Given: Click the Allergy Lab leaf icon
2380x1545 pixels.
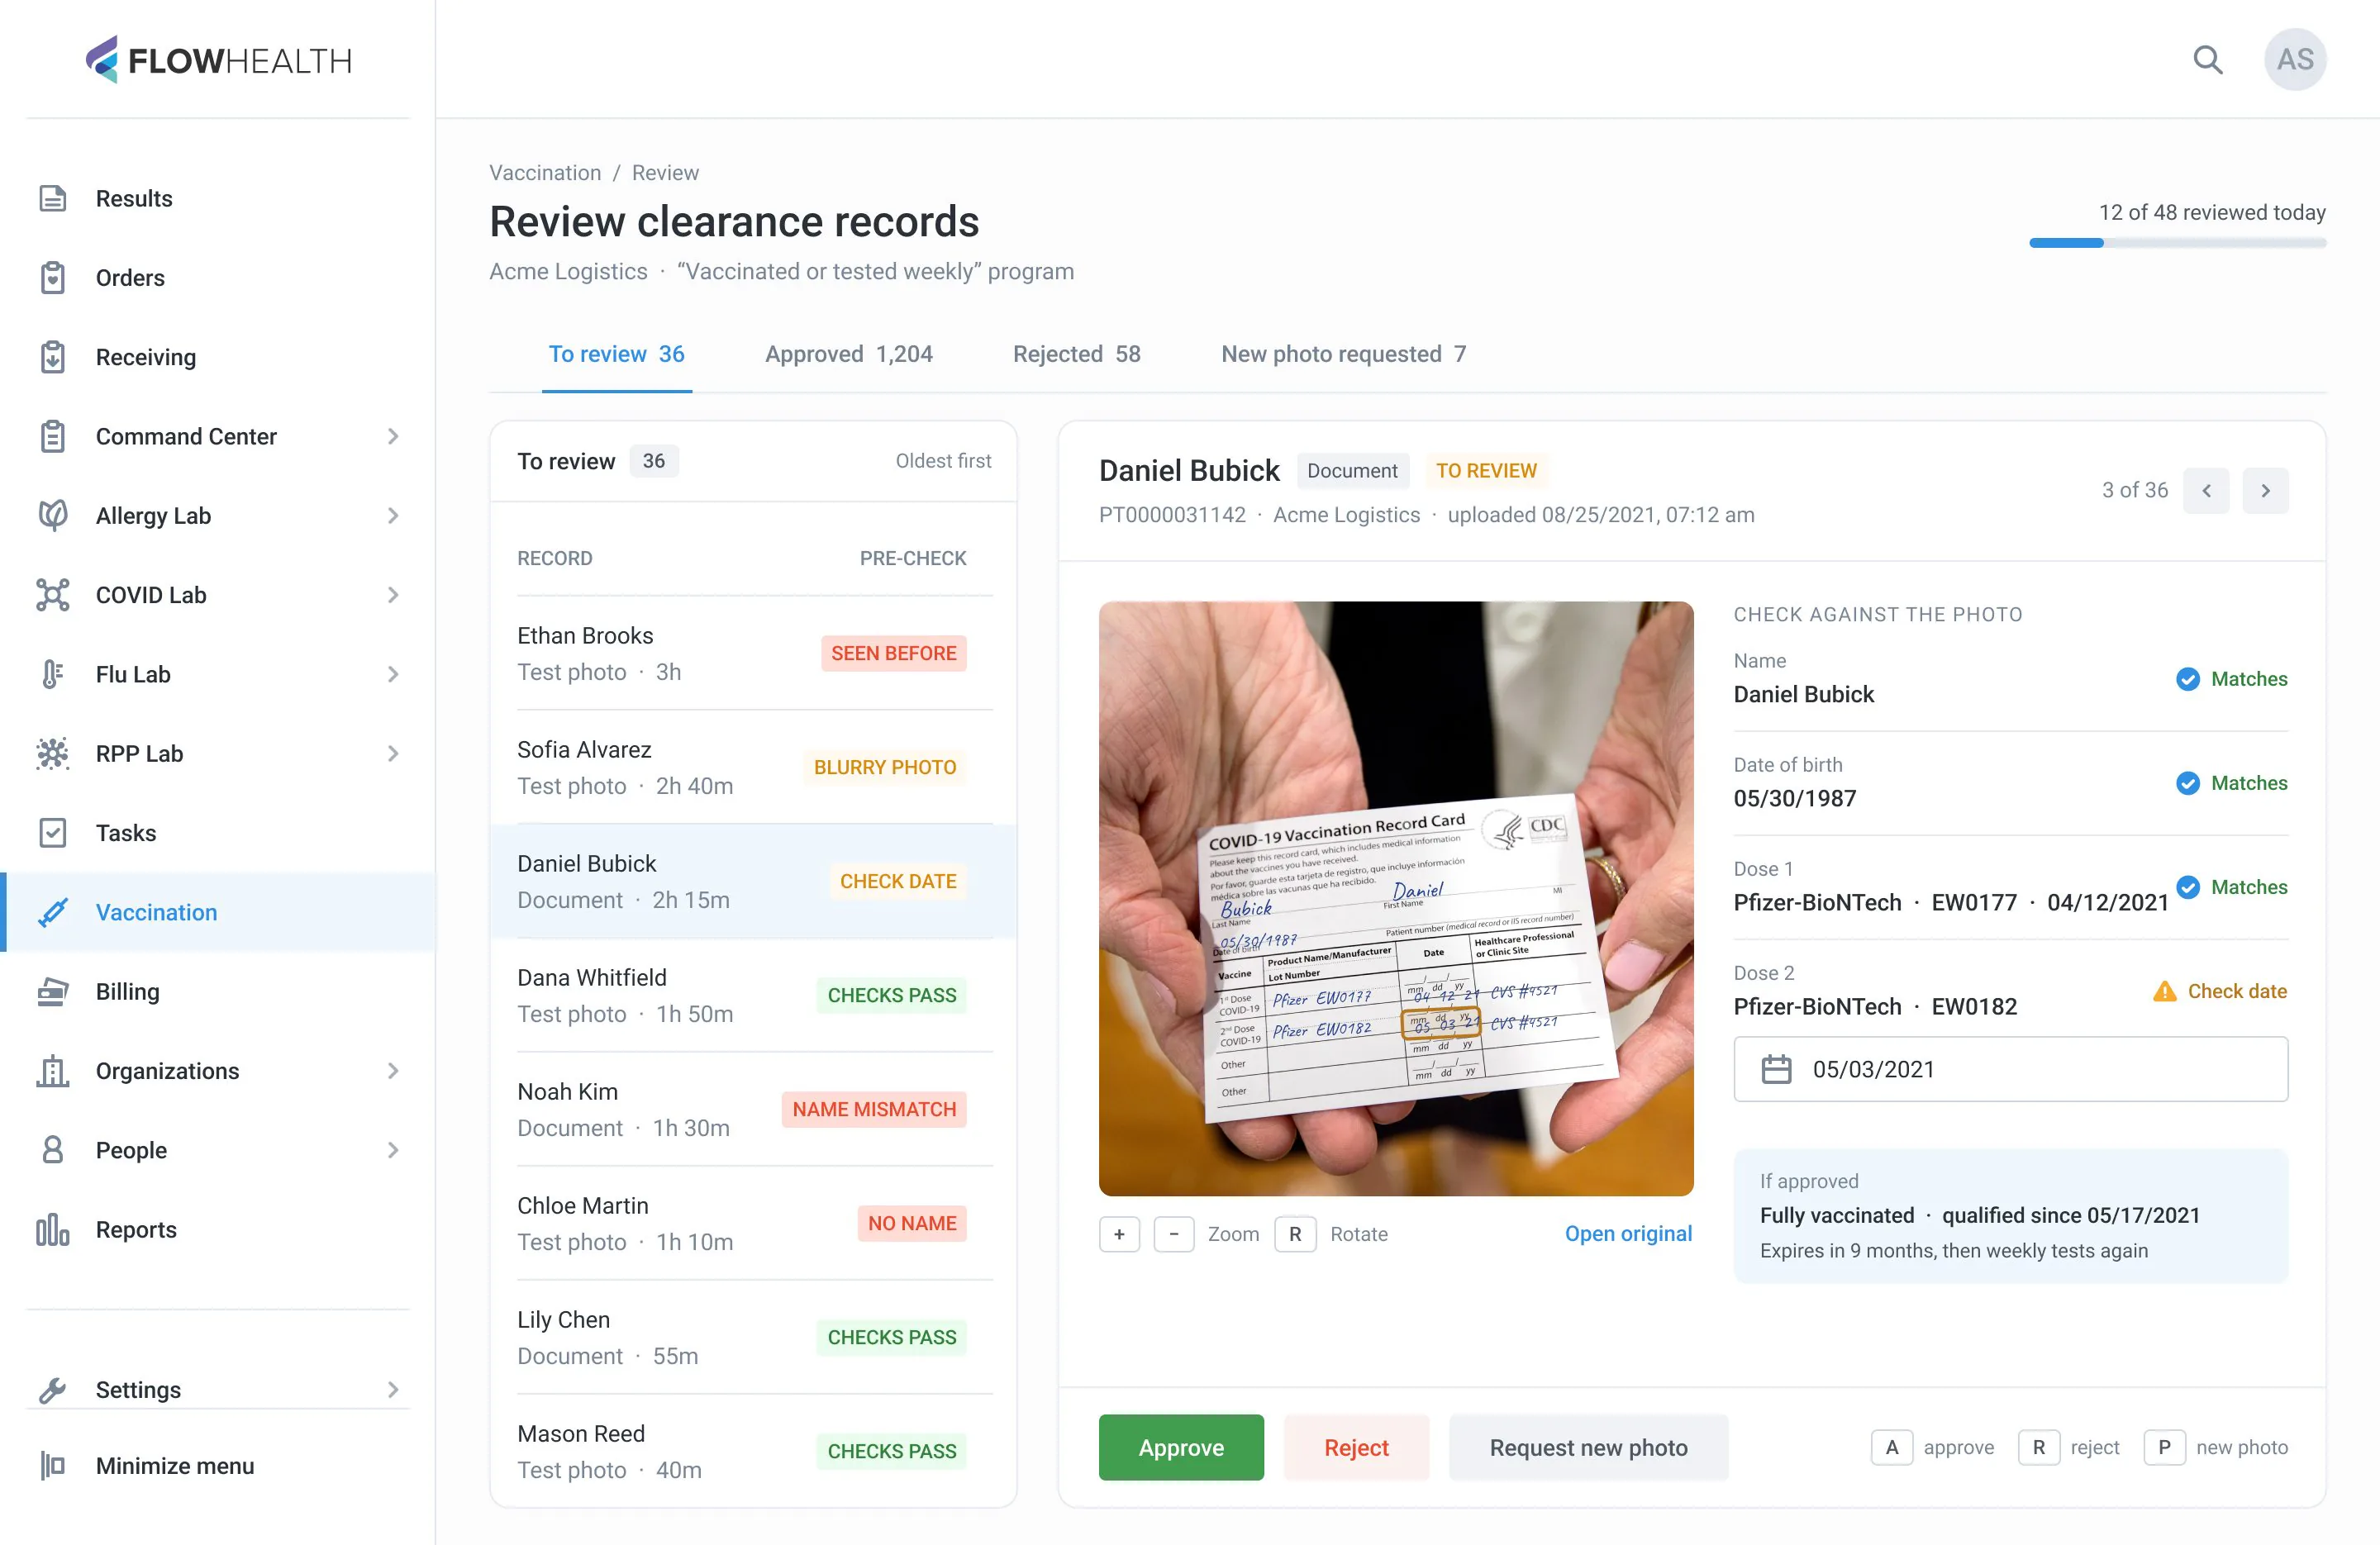Looking at the screenshot, I should click(53, 515).
